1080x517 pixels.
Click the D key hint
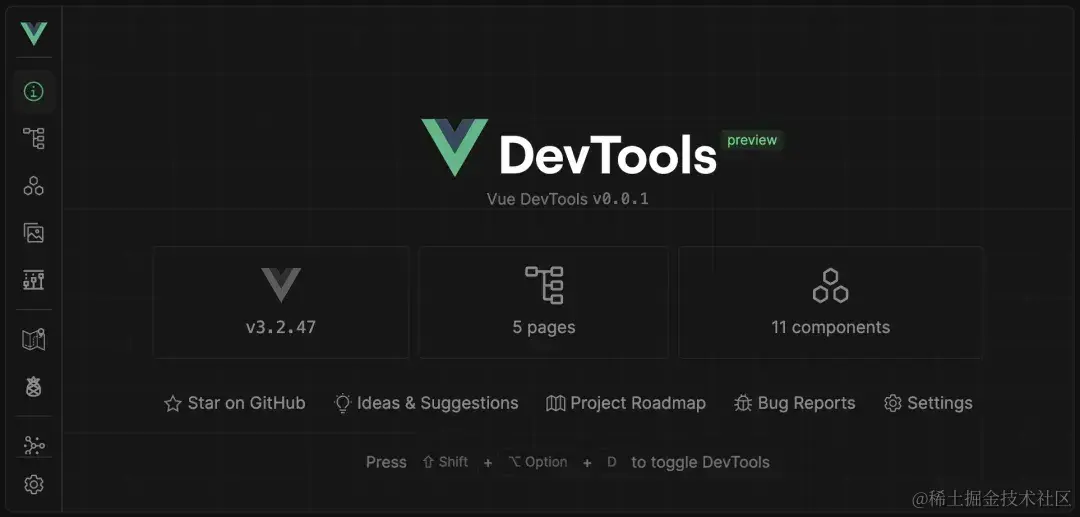(x=612, y=462)
